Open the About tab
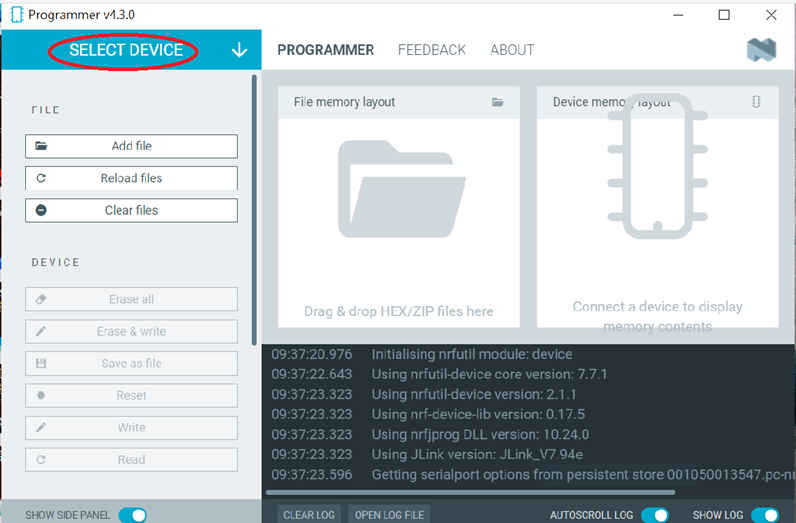This screenshot has height=523, width=796. click(512, 50)
